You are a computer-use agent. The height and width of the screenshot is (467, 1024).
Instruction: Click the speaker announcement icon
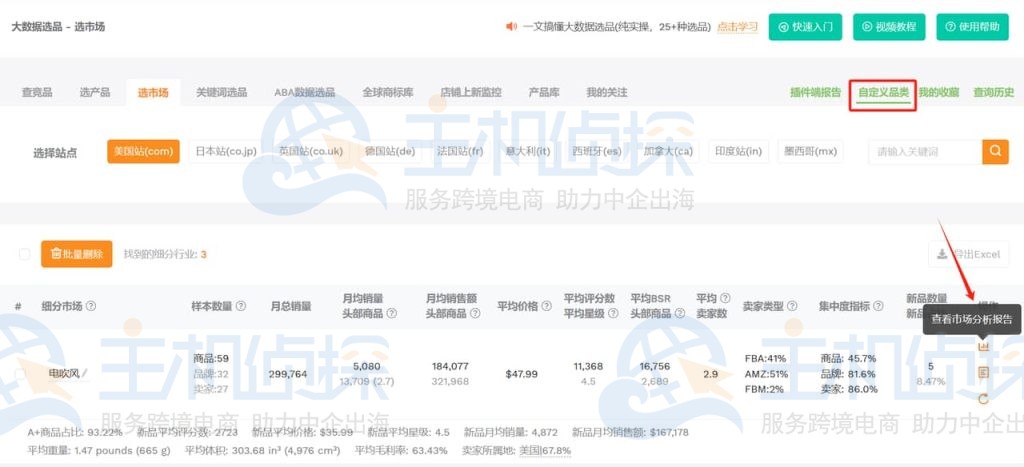(x=511, y=27)
